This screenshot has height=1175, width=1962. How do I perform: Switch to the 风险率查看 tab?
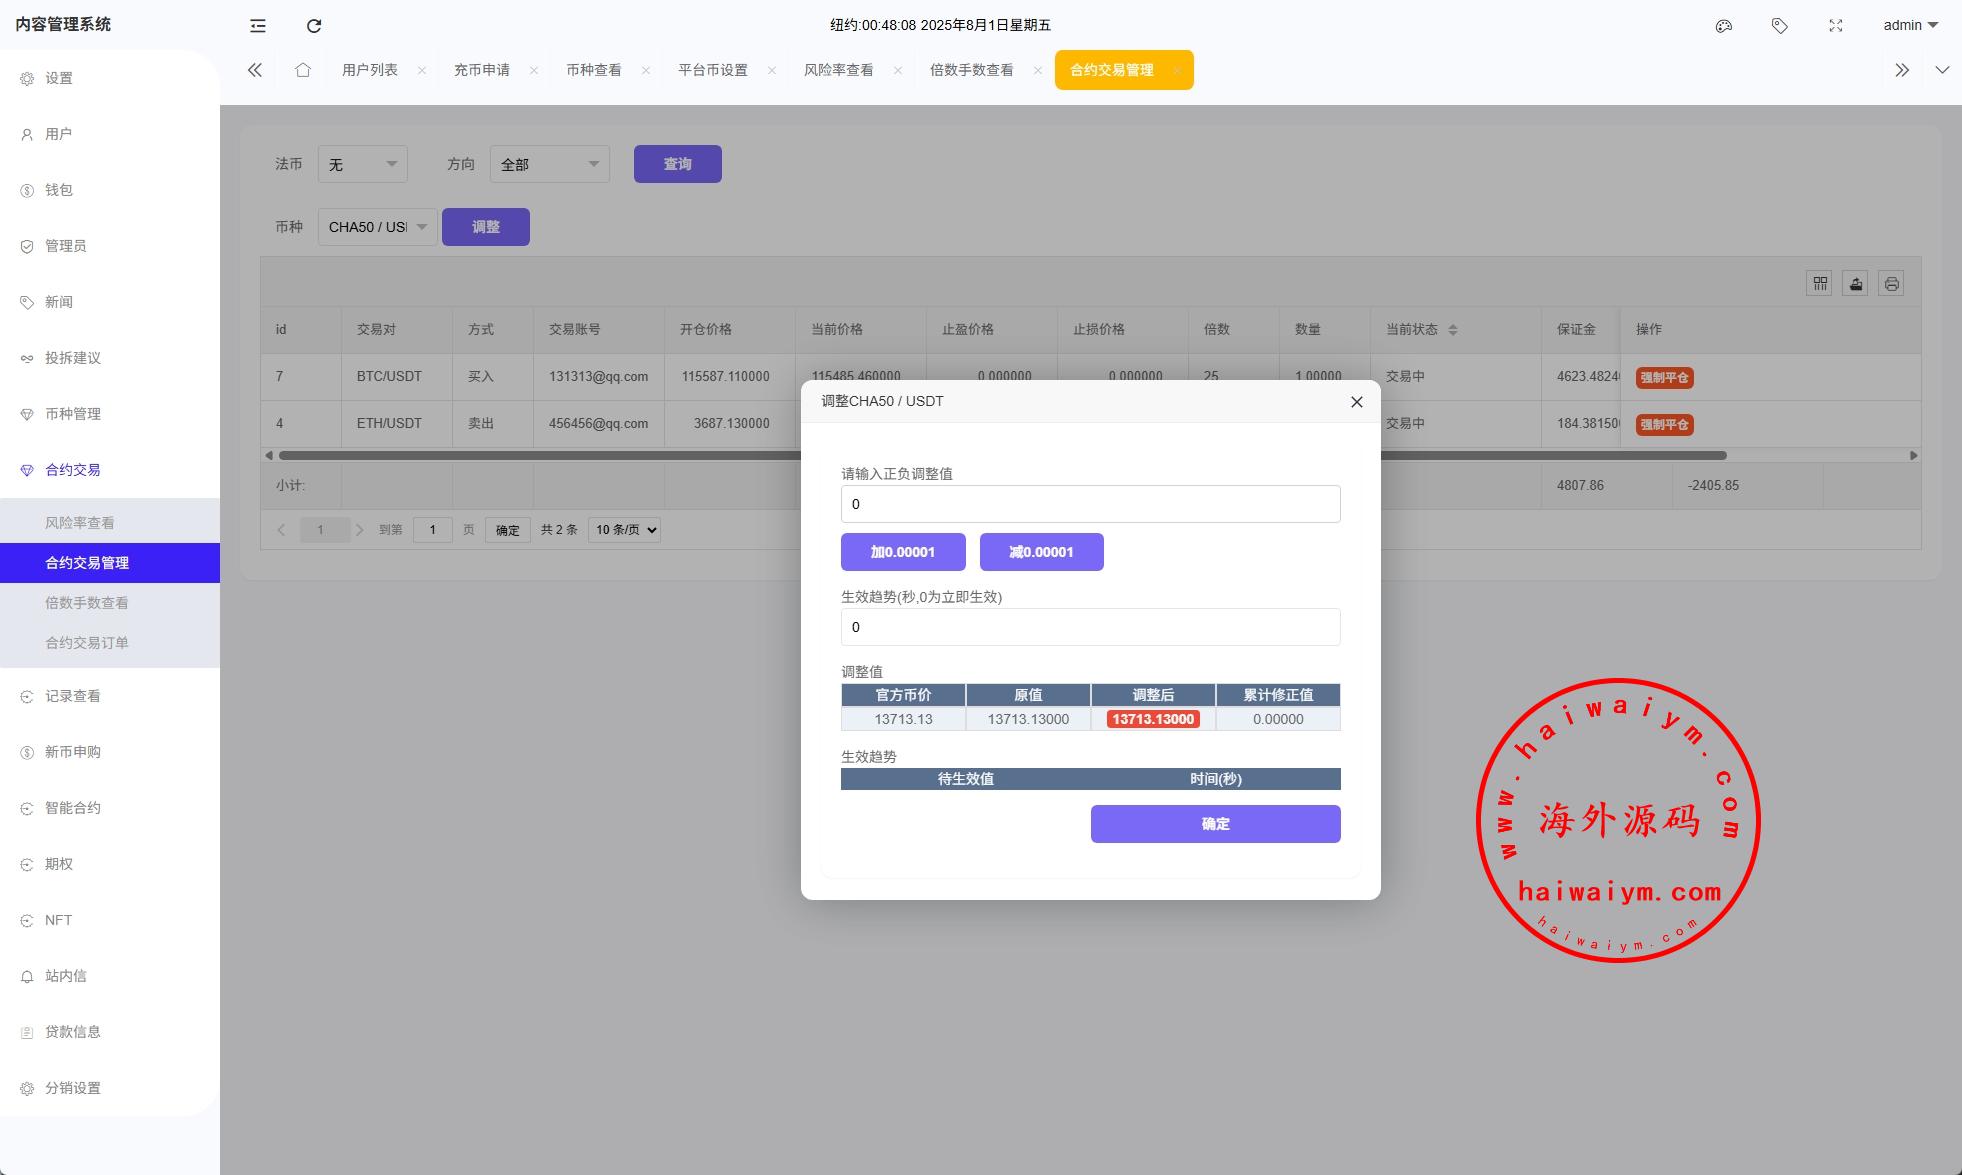point(838,70)
